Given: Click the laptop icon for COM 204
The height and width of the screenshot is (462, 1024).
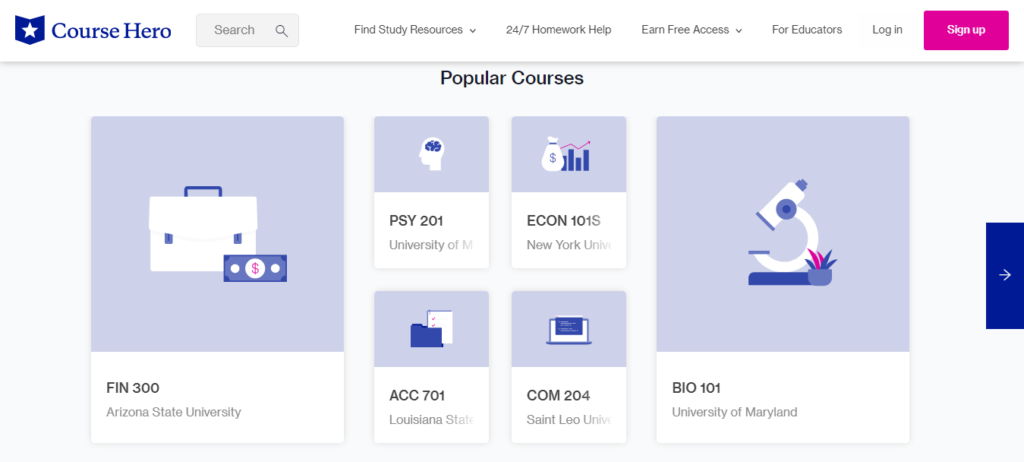Looking at the screenshot, I should pyautogui.click(x=568, y=330).
